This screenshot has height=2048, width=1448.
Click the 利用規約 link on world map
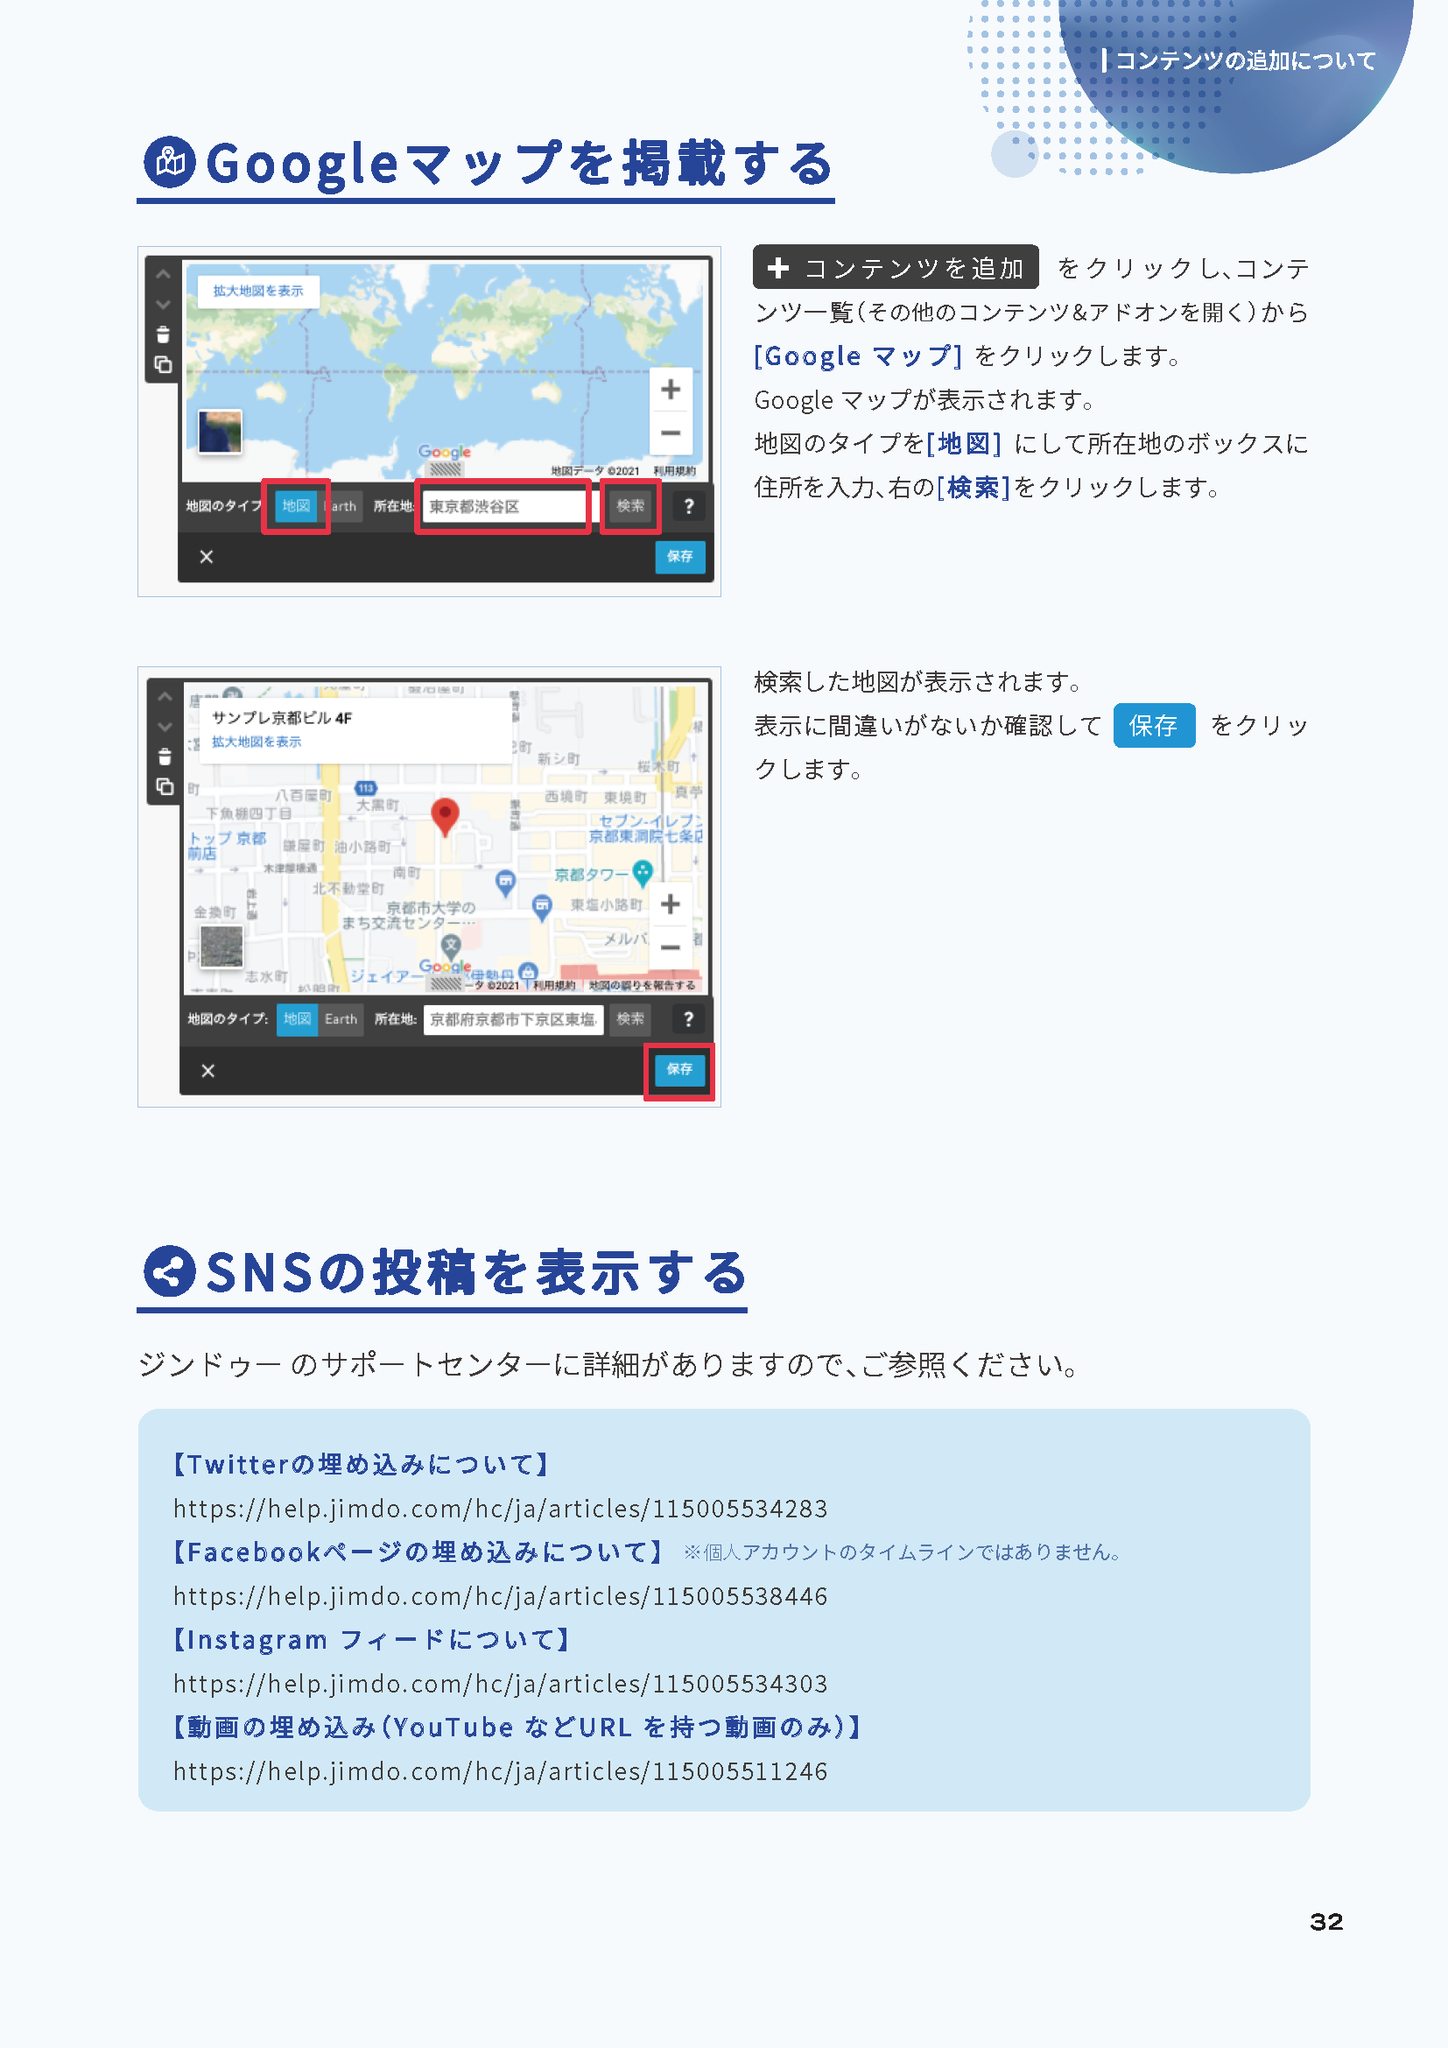[x=675, y=471]
